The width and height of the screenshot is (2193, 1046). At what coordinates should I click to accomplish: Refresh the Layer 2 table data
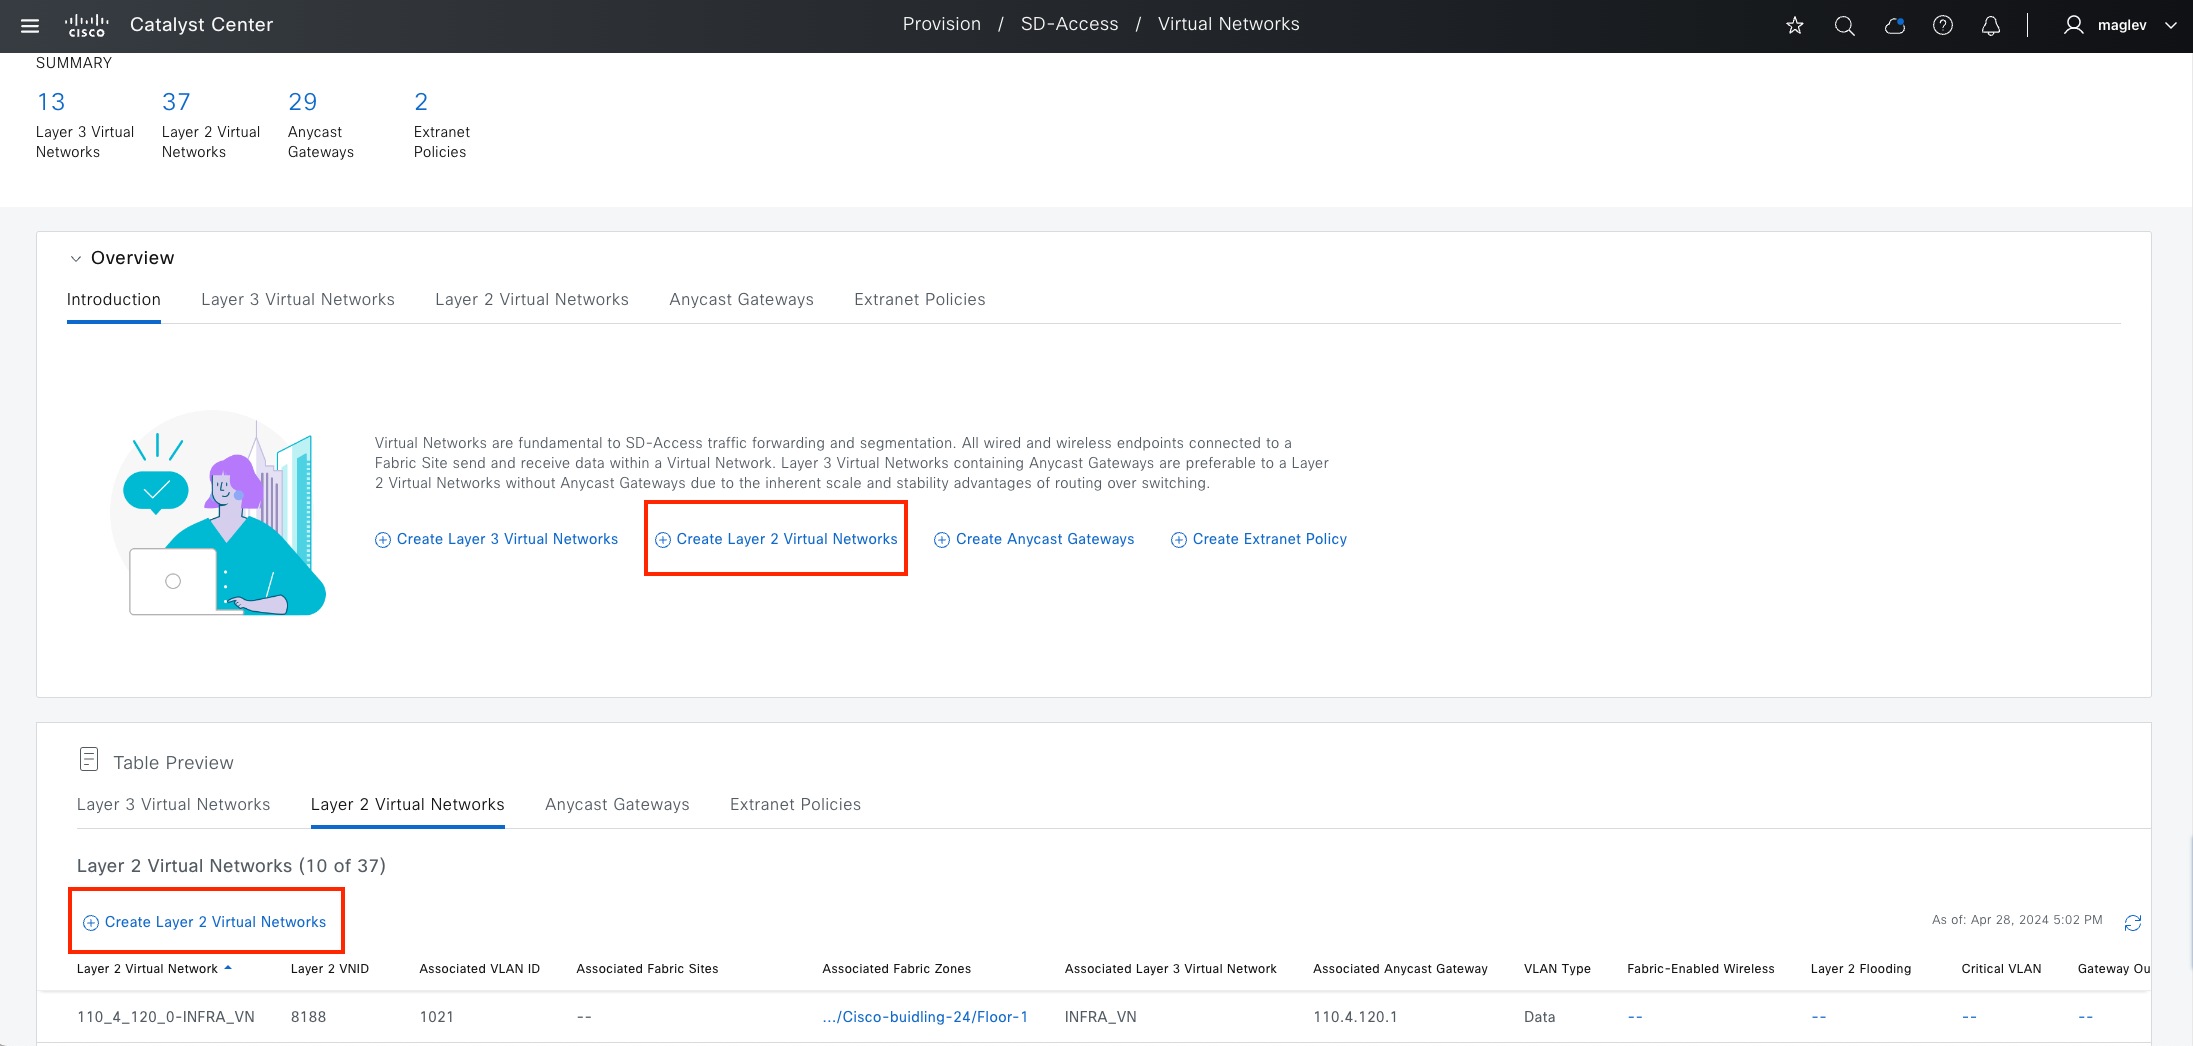[2133, 922]
